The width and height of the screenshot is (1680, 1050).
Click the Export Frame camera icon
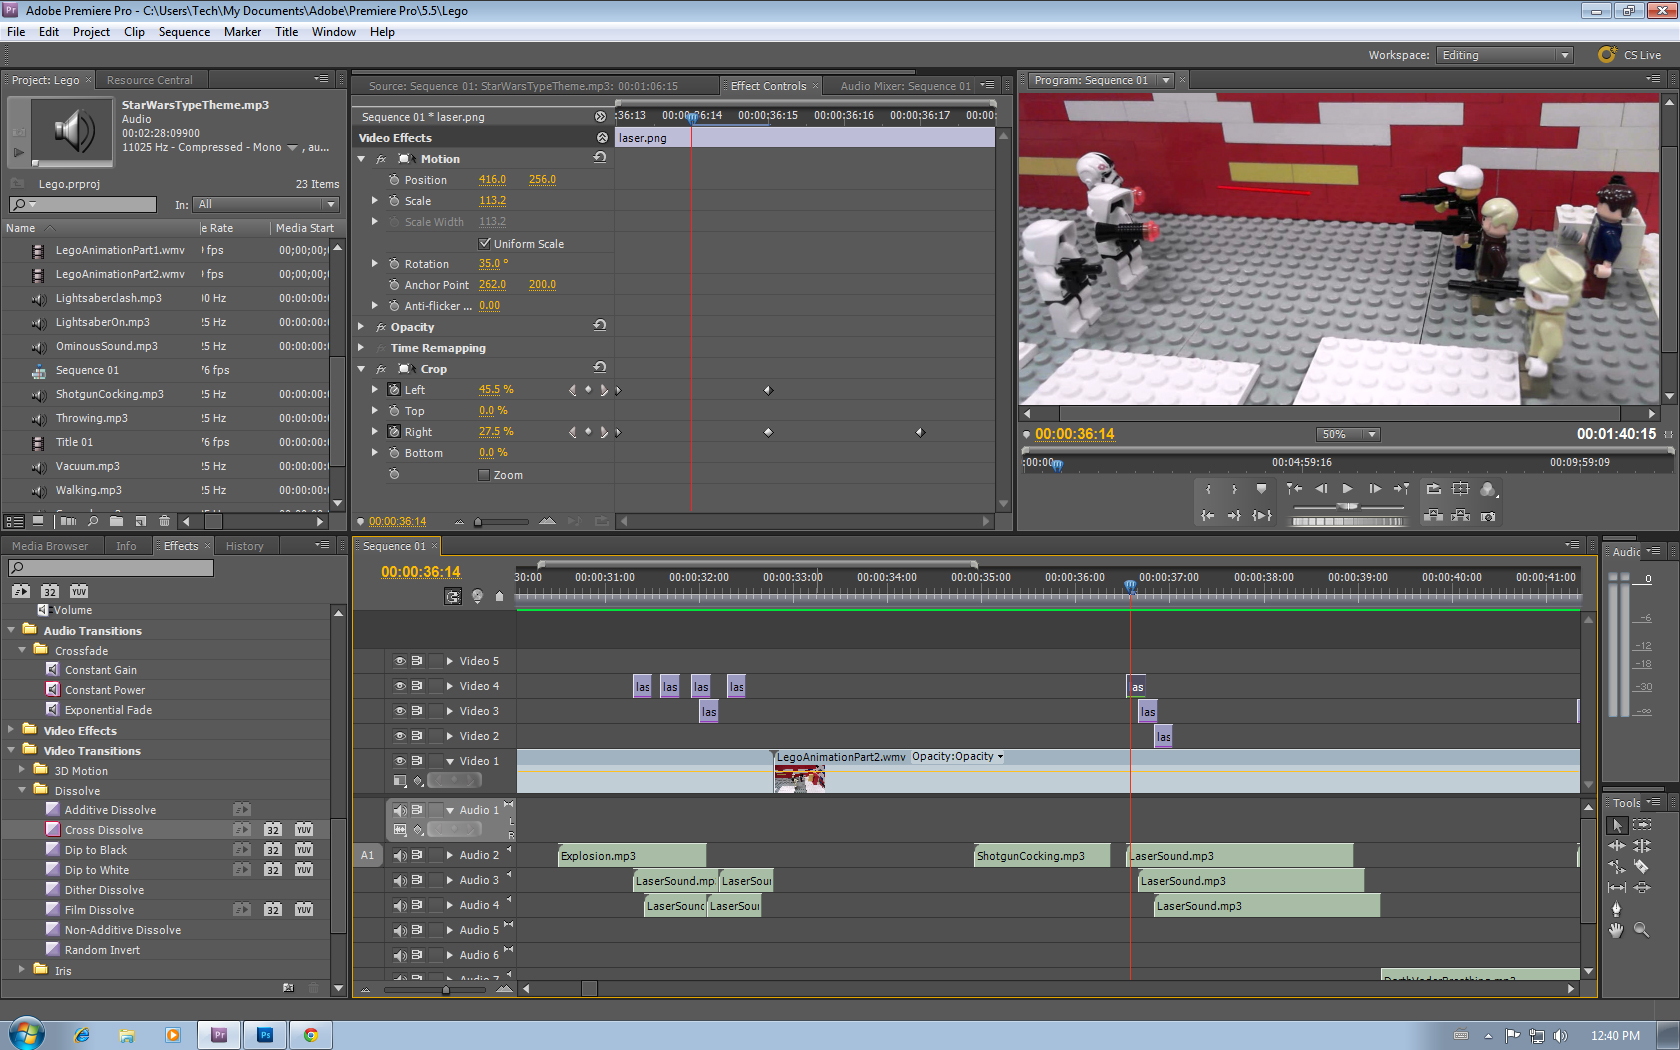[1489, 516]
